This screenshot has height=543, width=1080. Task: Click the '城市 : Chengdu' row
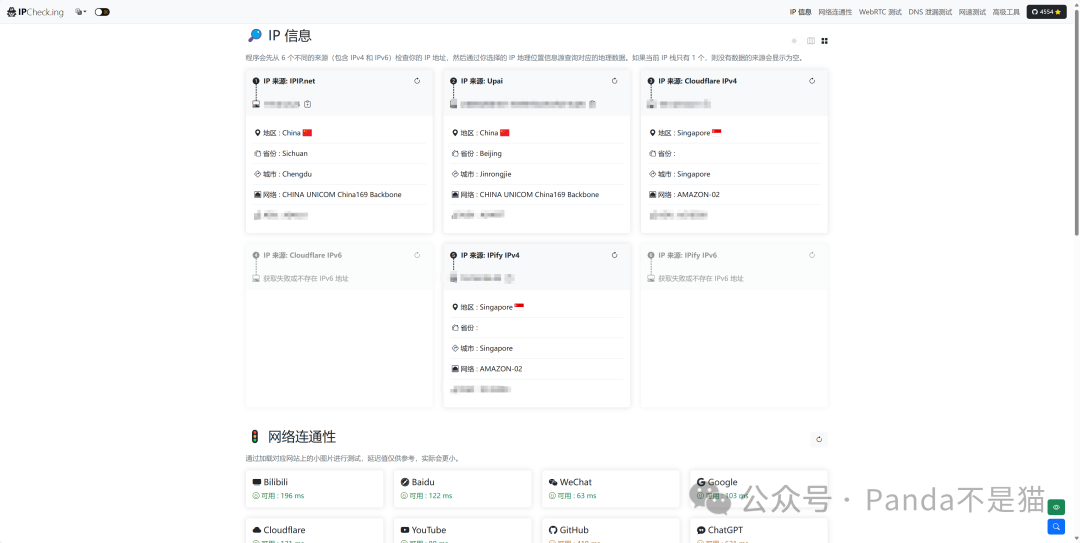pyautogui.click(x=340, y=174)
